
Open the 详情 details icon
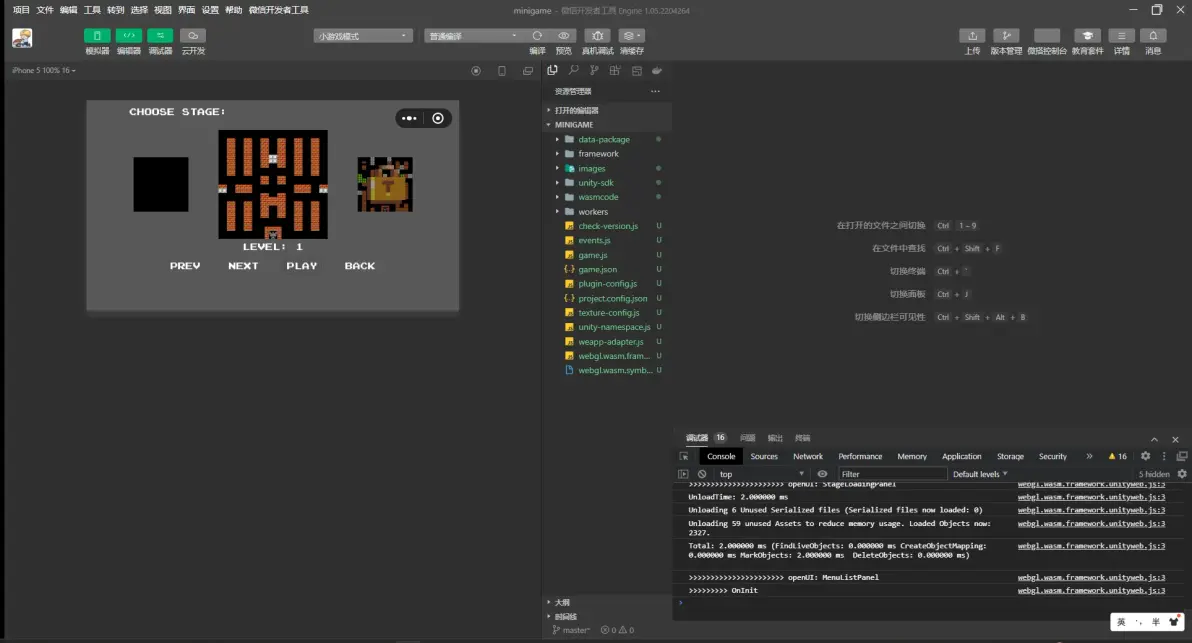pos(1121,36)
